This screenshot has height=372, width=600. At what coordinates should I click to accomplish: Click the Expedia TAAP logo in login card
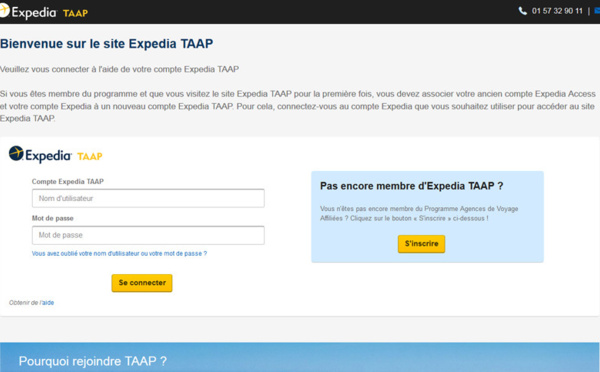pyautogui.click(x=55, y=154)
